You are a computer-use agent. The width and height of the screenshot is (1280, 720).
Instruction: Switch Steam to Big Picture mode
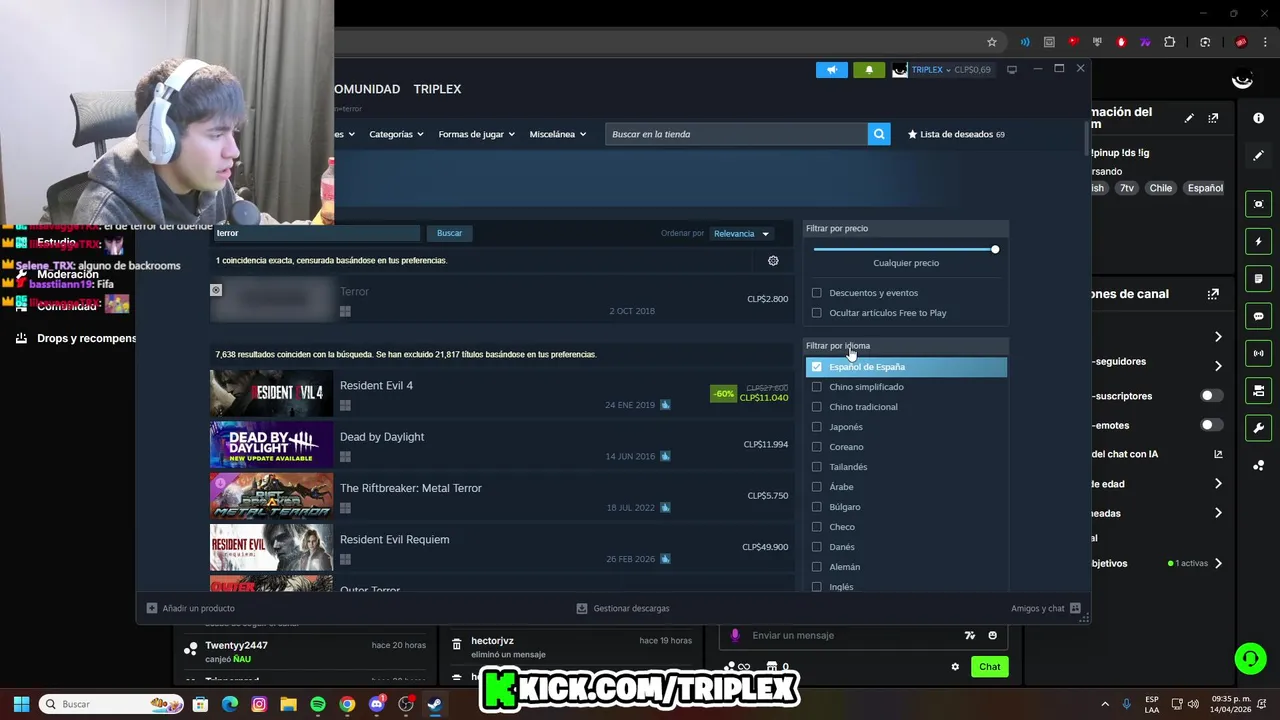(1012, 70)
